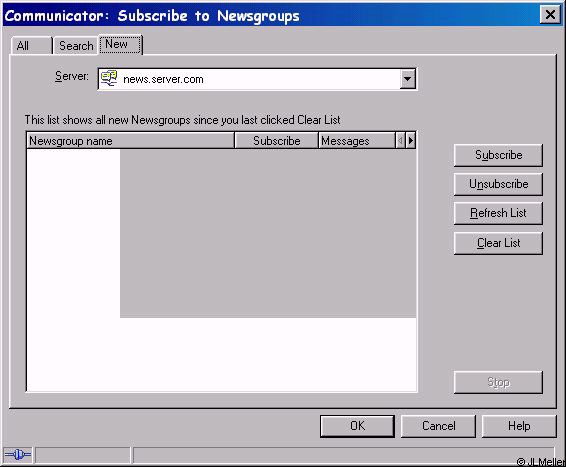Close the Subscribe to Newsgroups dialog
Screen dimensions: 566x467
point(550,15)
